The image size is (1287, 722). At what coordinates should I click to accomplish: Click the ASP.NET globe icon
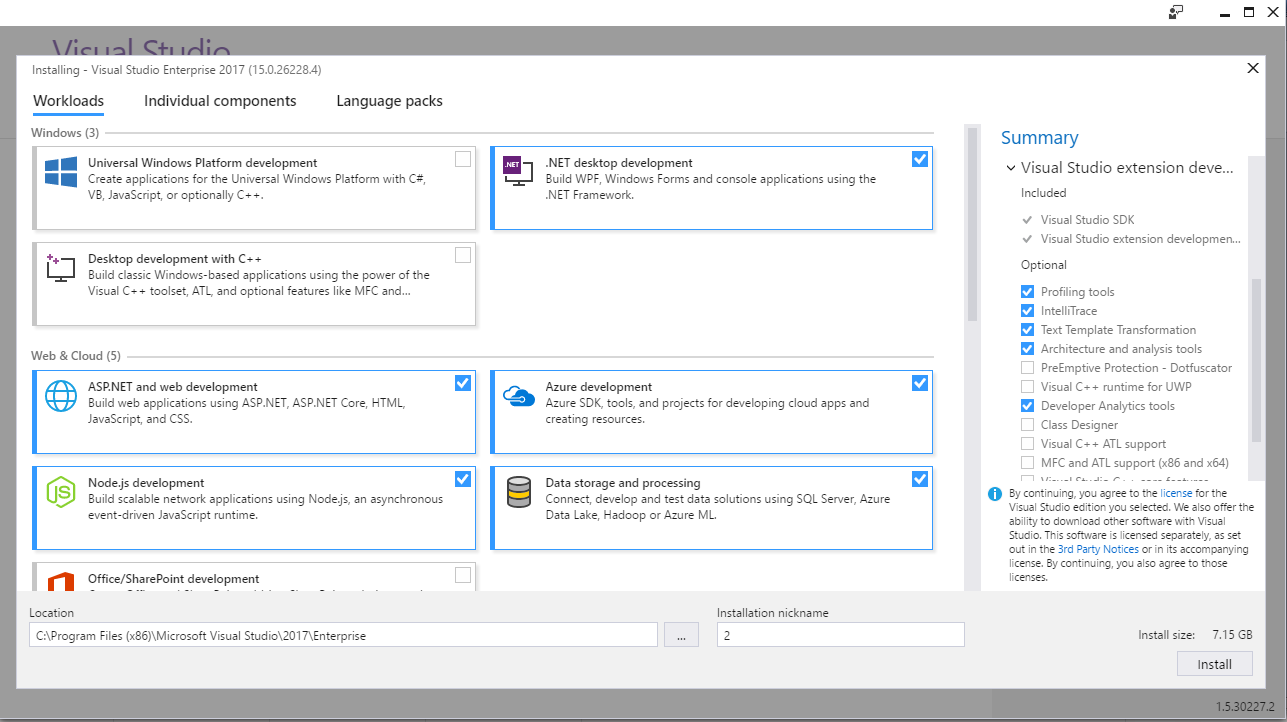pyautogui.click(x=61, y=395)
